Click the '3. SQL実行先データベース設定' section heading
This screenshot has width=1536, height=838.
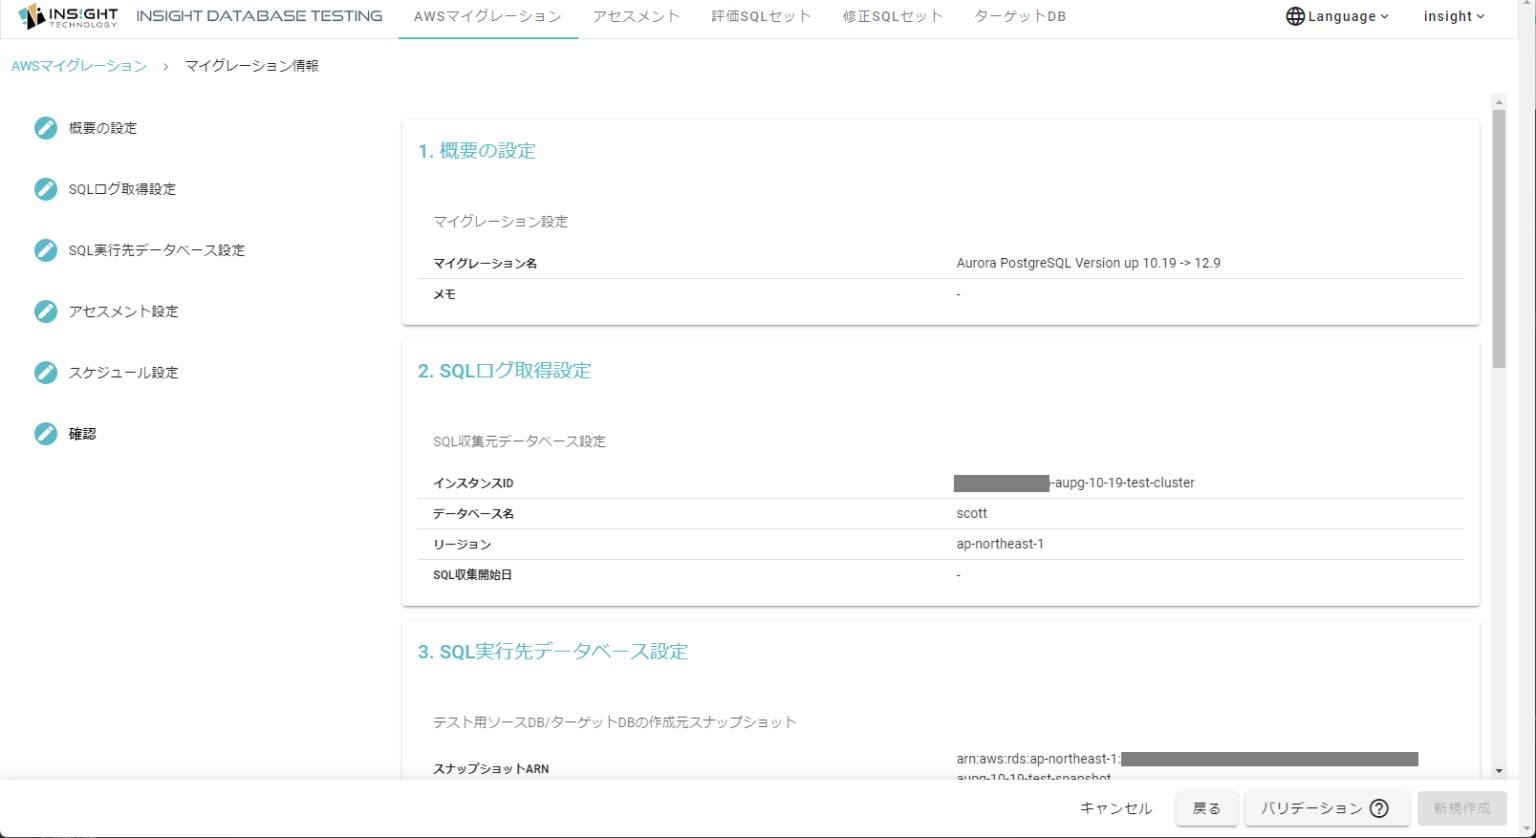[x=553, y=652]
